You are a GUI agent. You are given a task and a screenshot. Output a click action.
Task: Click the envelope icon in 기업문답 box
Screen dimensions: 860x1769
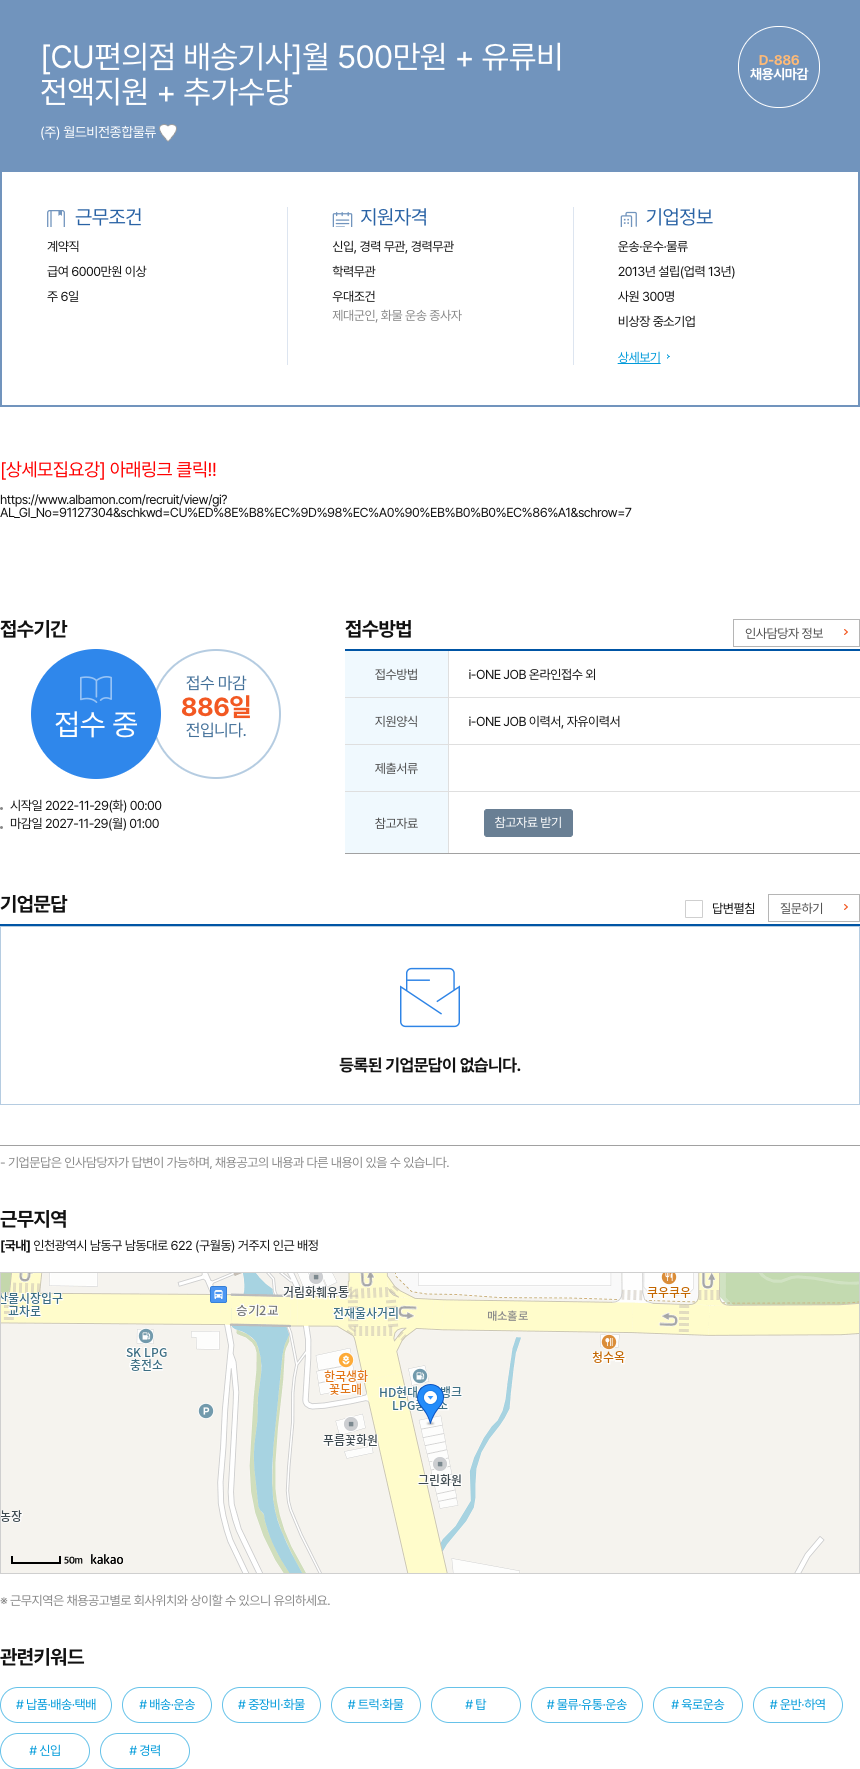tap(430, 997)
